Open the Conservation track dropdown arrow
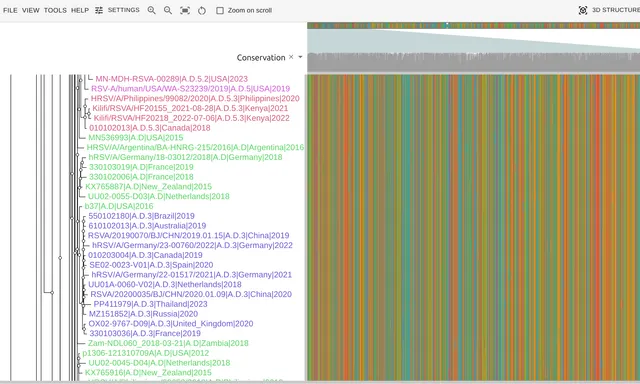Image resolution: width=640 pixels, height=384 pixels. (300, 57)
